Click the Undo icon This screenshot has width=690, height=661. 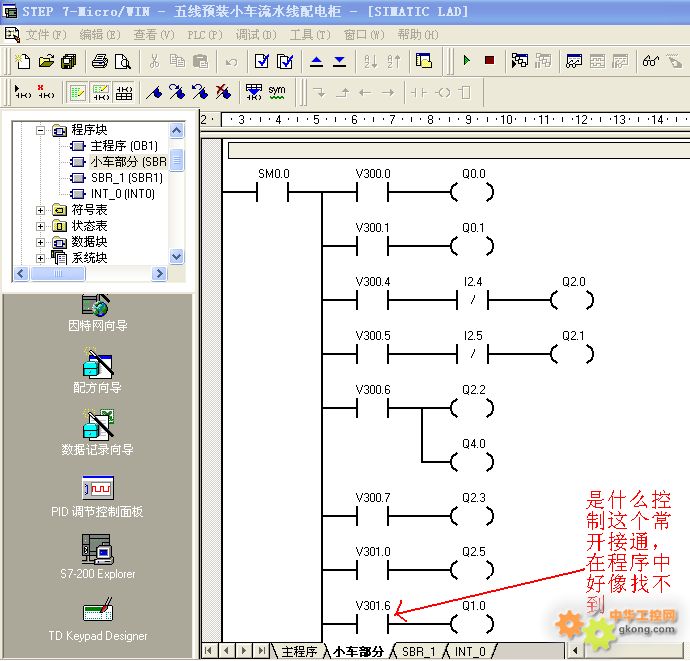point(231,62)
